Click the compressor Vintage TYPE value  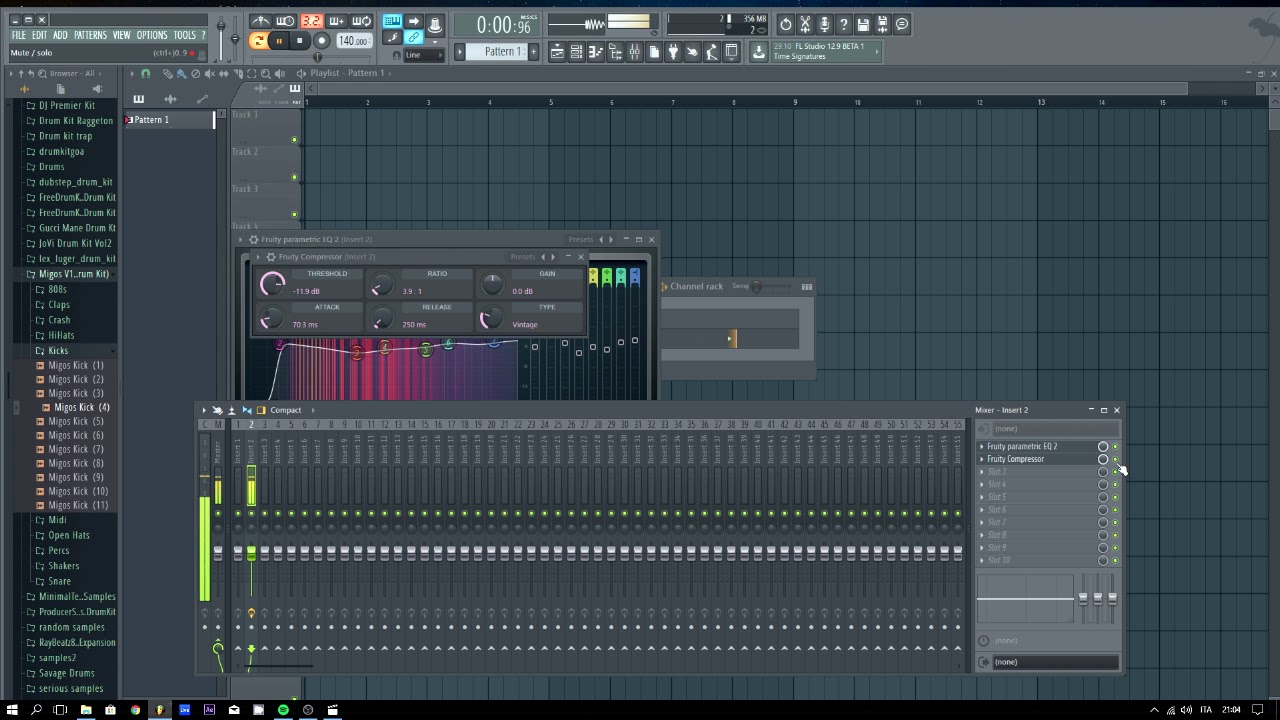point(525,325)
